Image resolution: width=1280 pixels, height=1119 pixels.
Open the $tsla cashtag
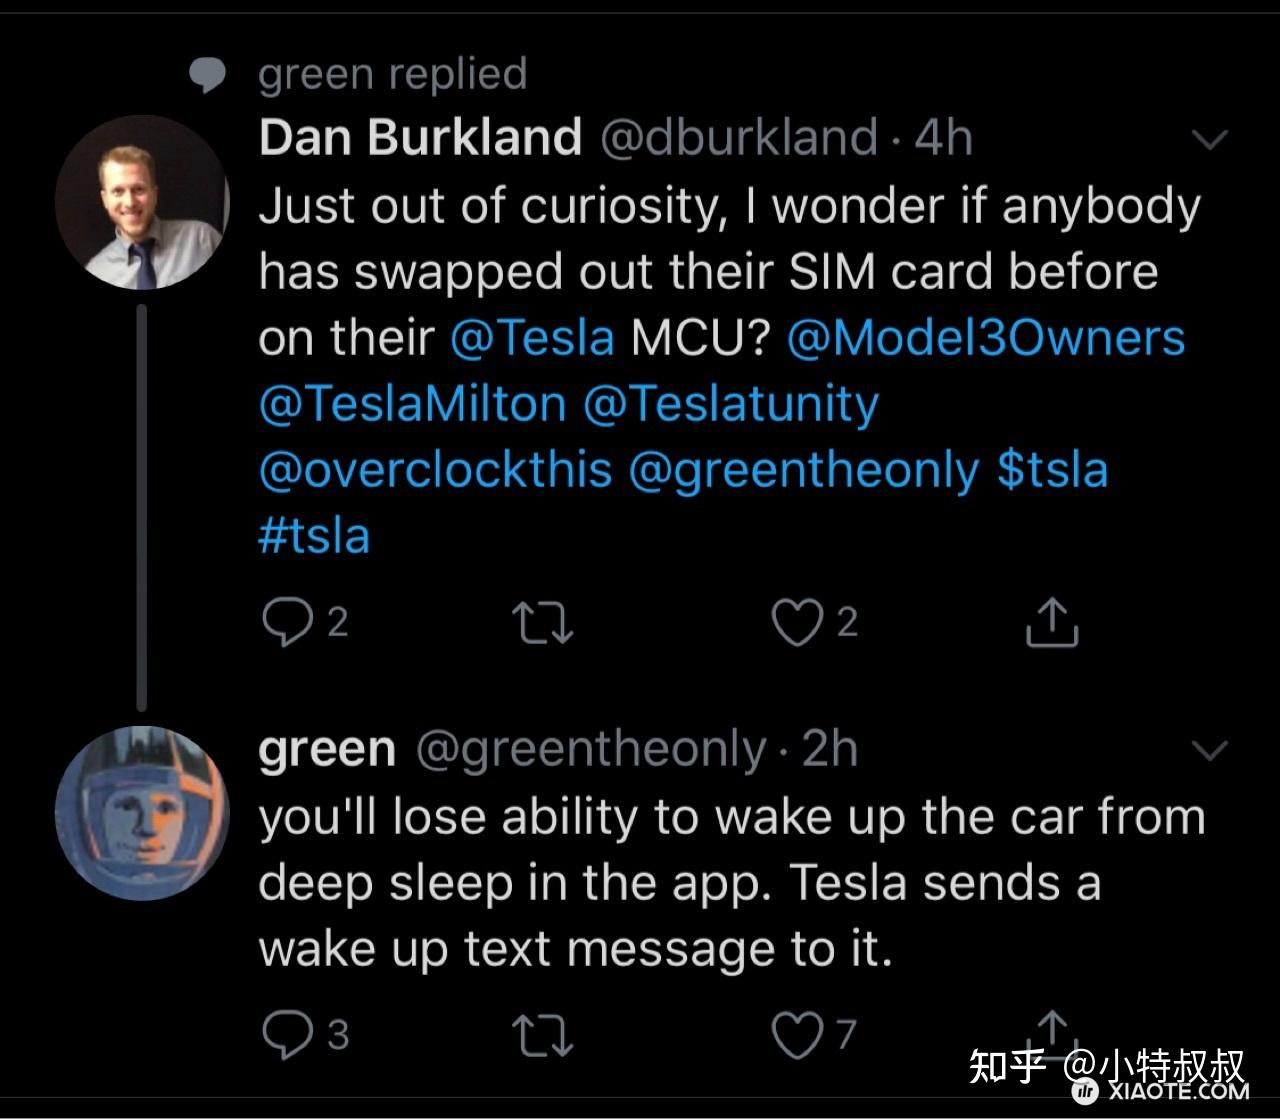coord(1053,470)
